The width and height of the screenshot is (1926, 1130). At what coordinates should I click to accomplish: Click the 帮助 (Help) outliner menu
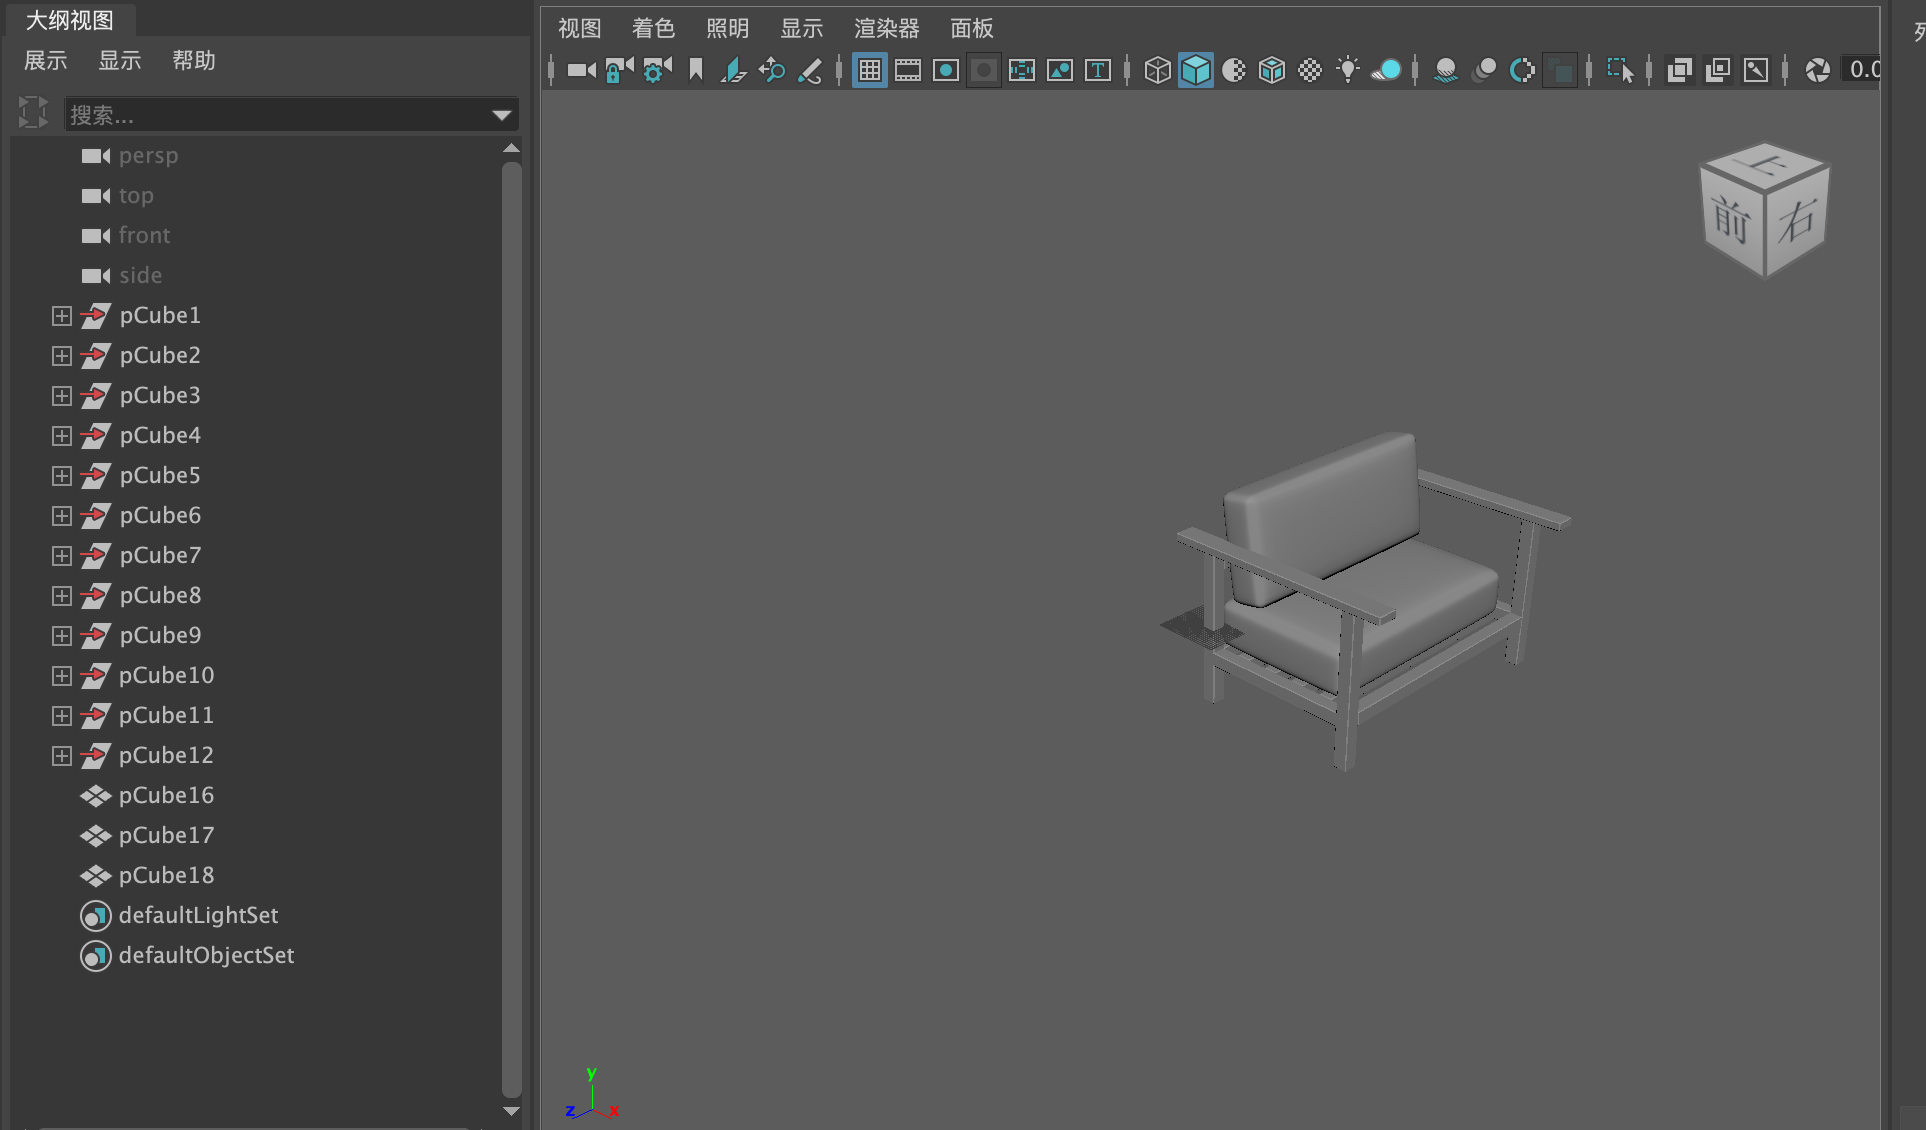point(193,61)
